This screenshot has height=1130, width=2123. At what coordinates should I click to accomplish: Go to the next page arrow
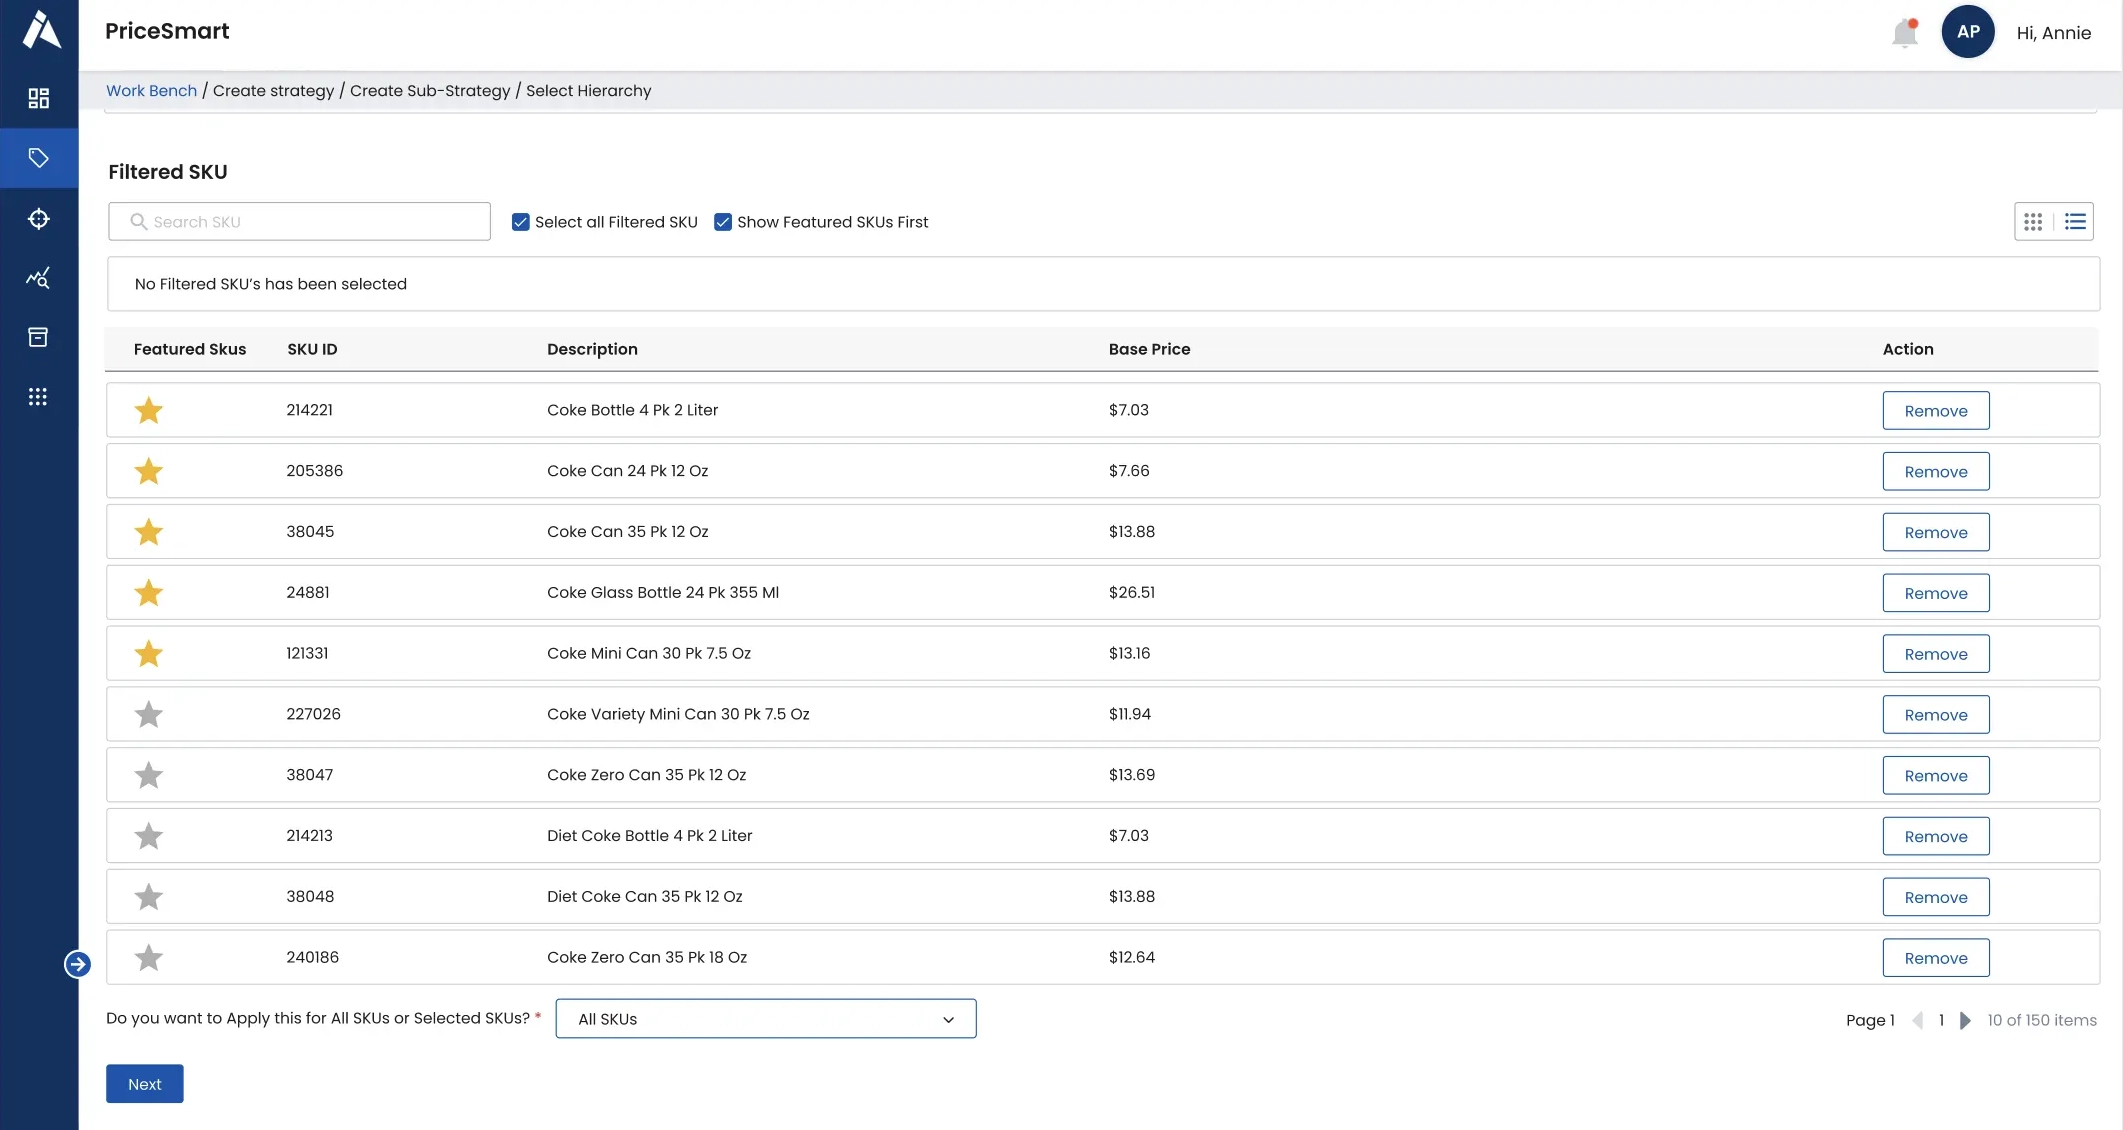pyautogui.click(x=1965, y=1020)
